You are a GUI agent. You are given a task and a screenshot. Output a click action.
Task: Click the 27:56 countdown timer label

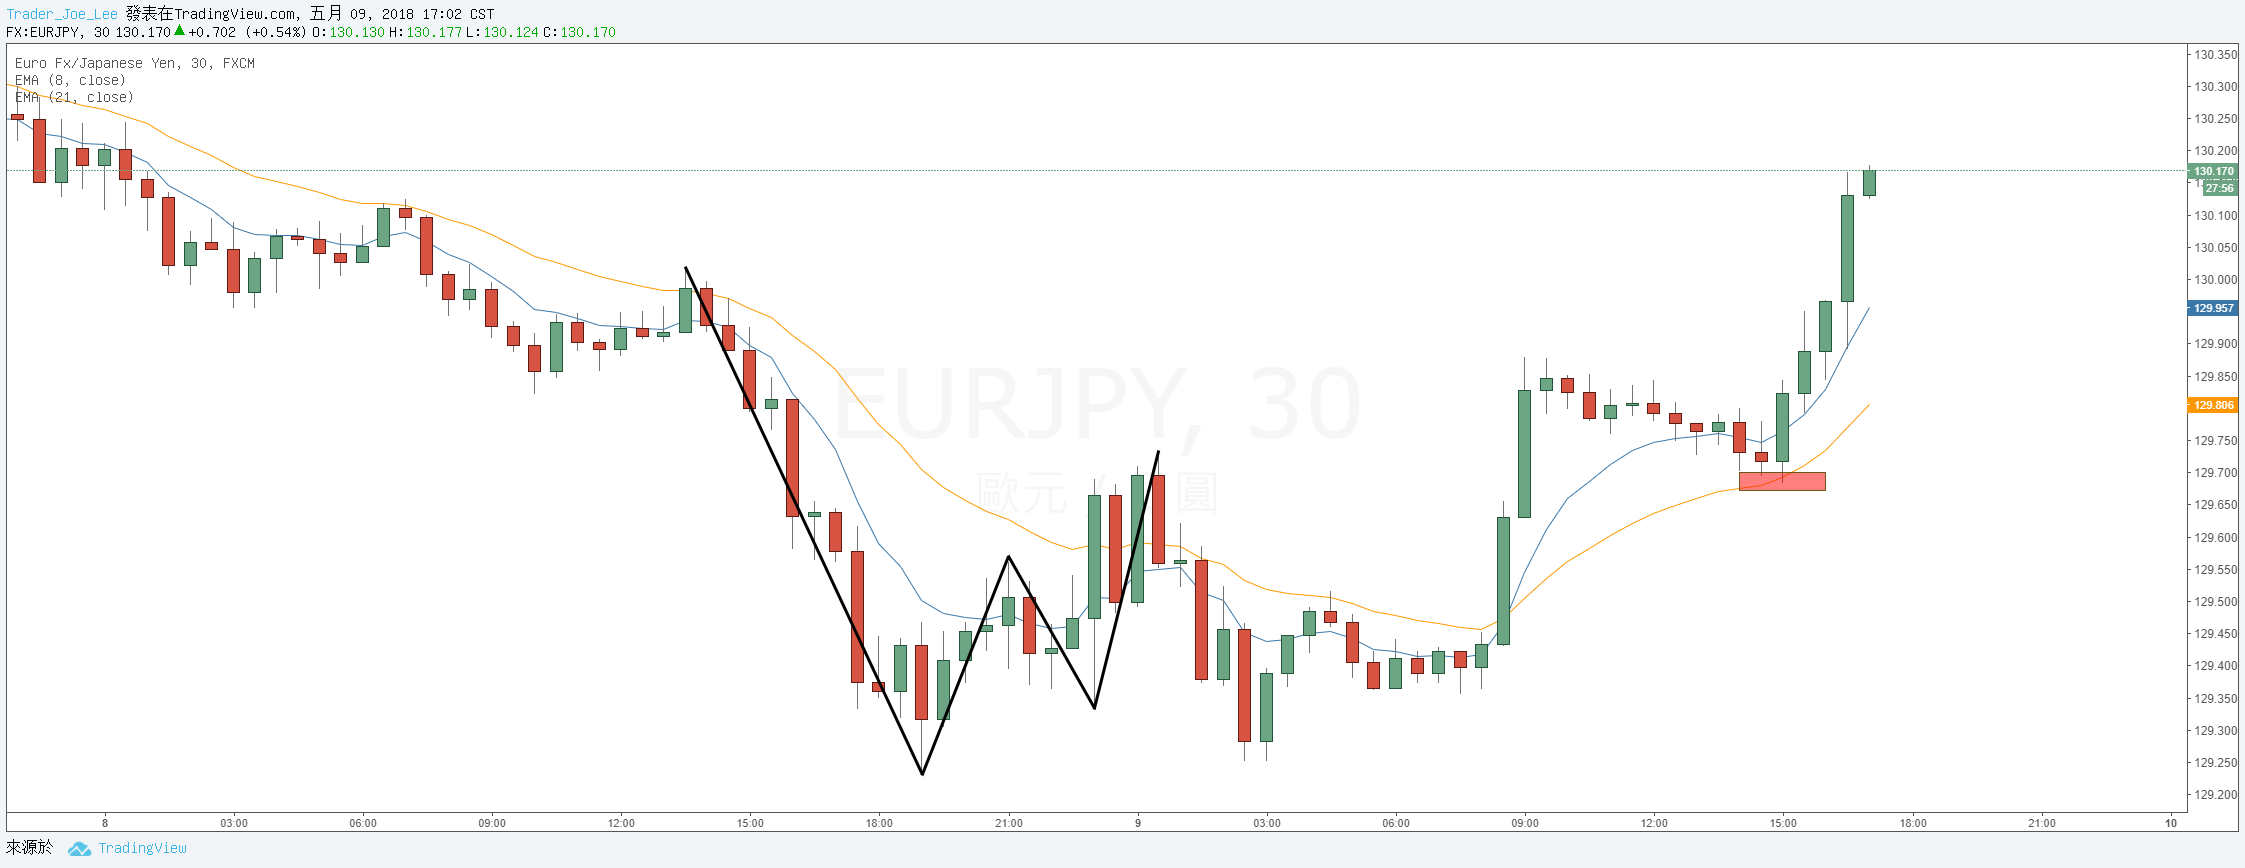(2219, 188)
